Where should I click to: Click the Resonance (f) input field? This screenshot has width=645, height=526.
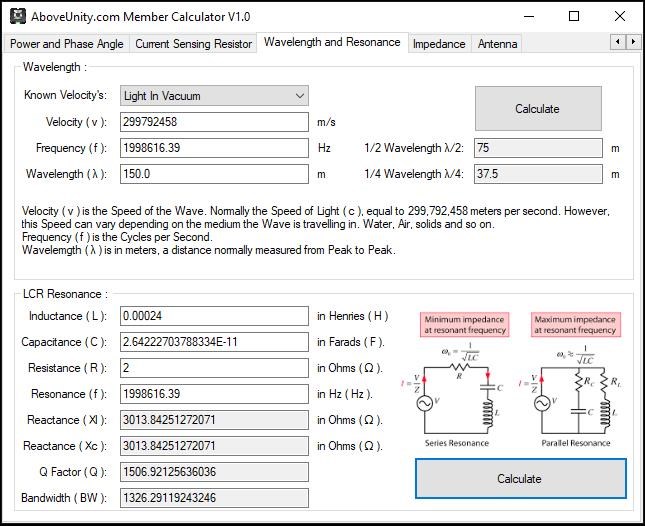[214, 394]
